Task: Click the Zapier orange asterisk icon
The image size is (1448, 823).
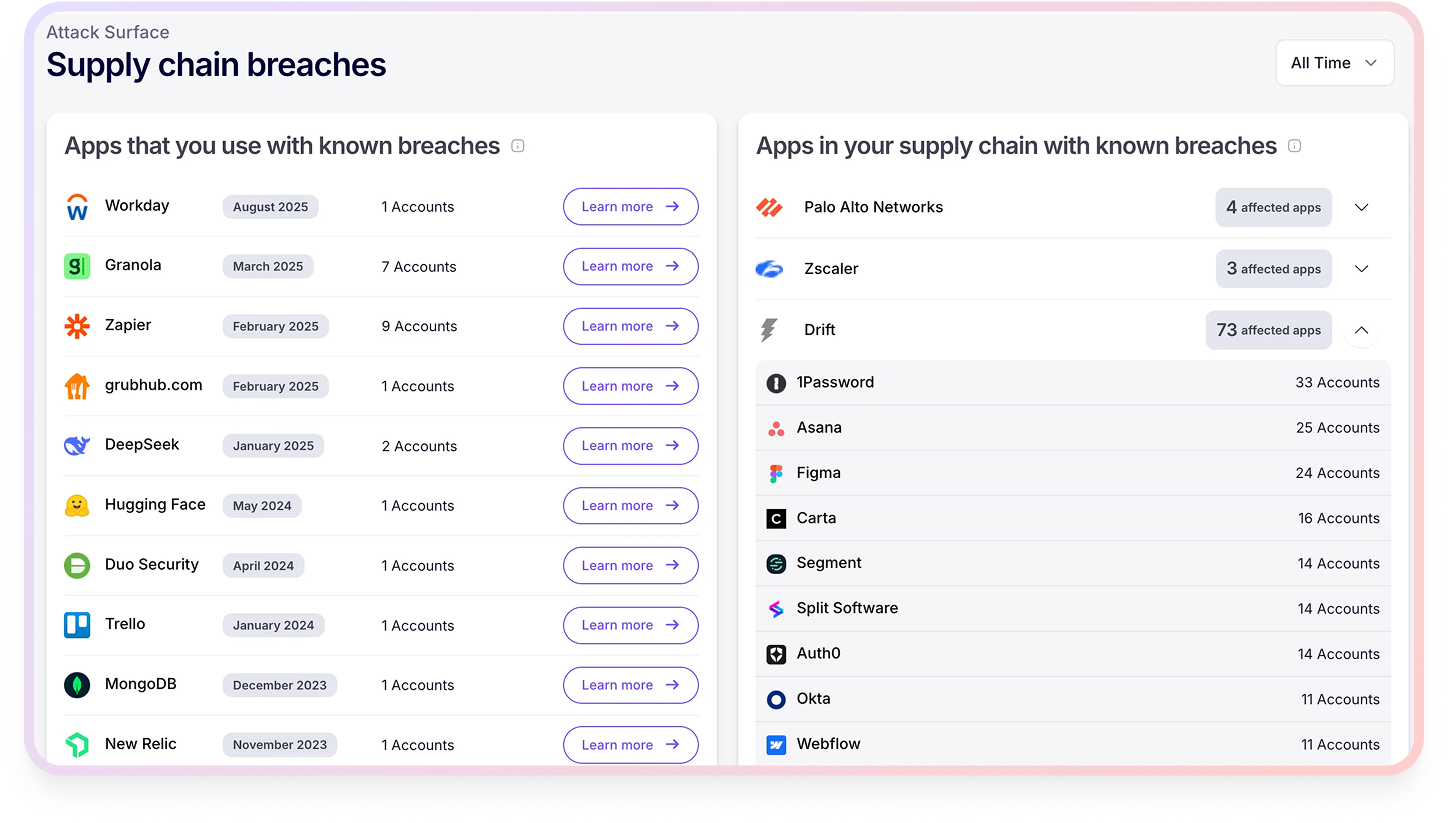Action: click(x=77, y=326)
